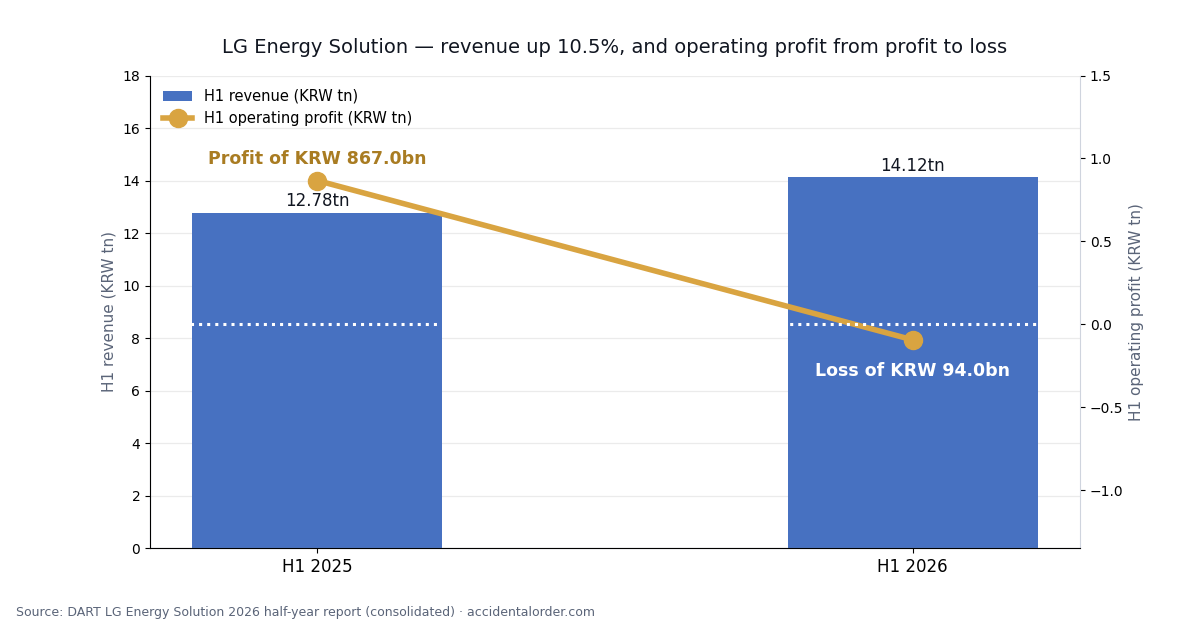1200x630 pixels.
Task: Click the 12.78tn bar value label
Action: tap(317, 201)
